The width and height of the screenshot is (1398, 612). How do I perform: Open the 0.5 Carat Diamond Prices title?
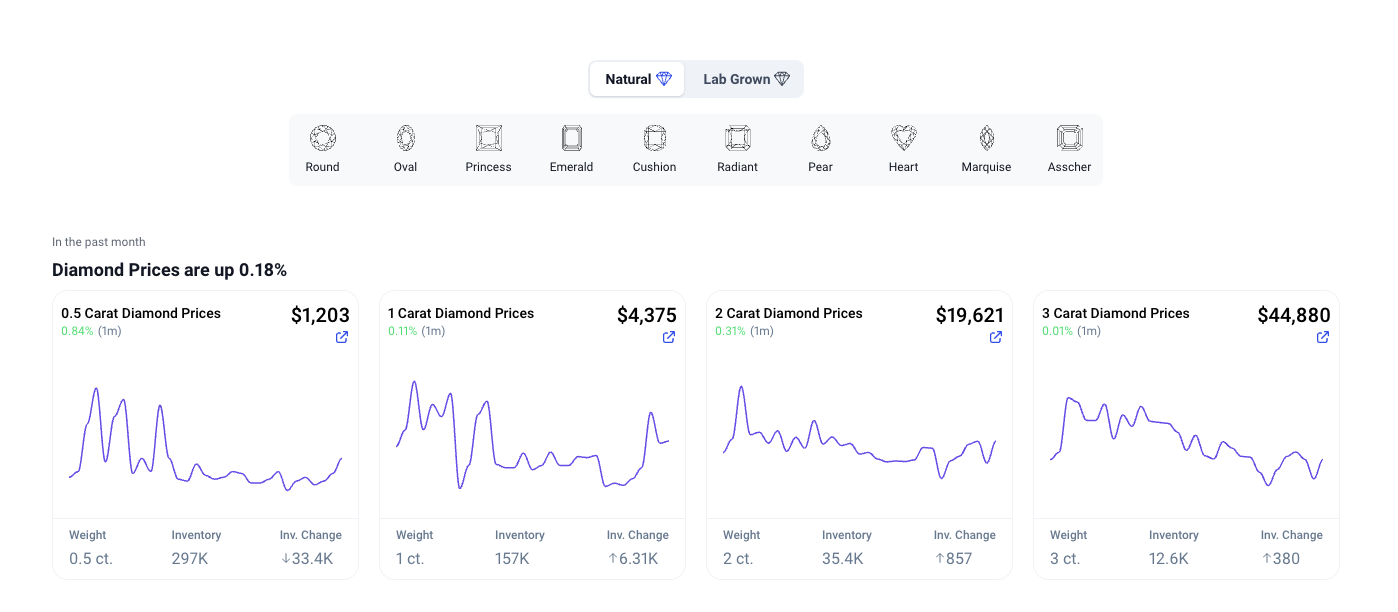[x=141, y=313]
